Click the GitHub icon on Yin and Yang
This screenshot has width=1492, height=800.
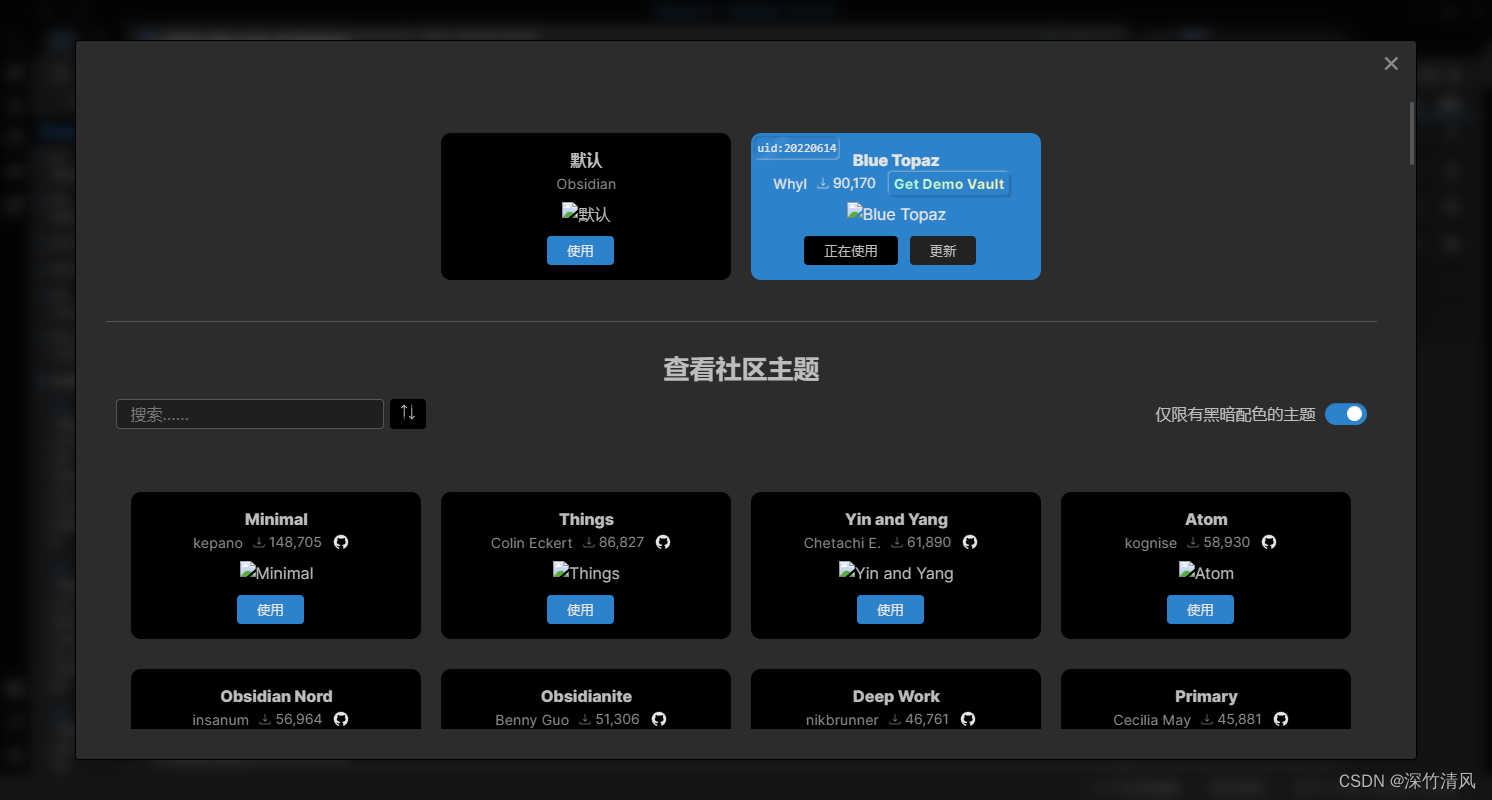coord(970,541)
